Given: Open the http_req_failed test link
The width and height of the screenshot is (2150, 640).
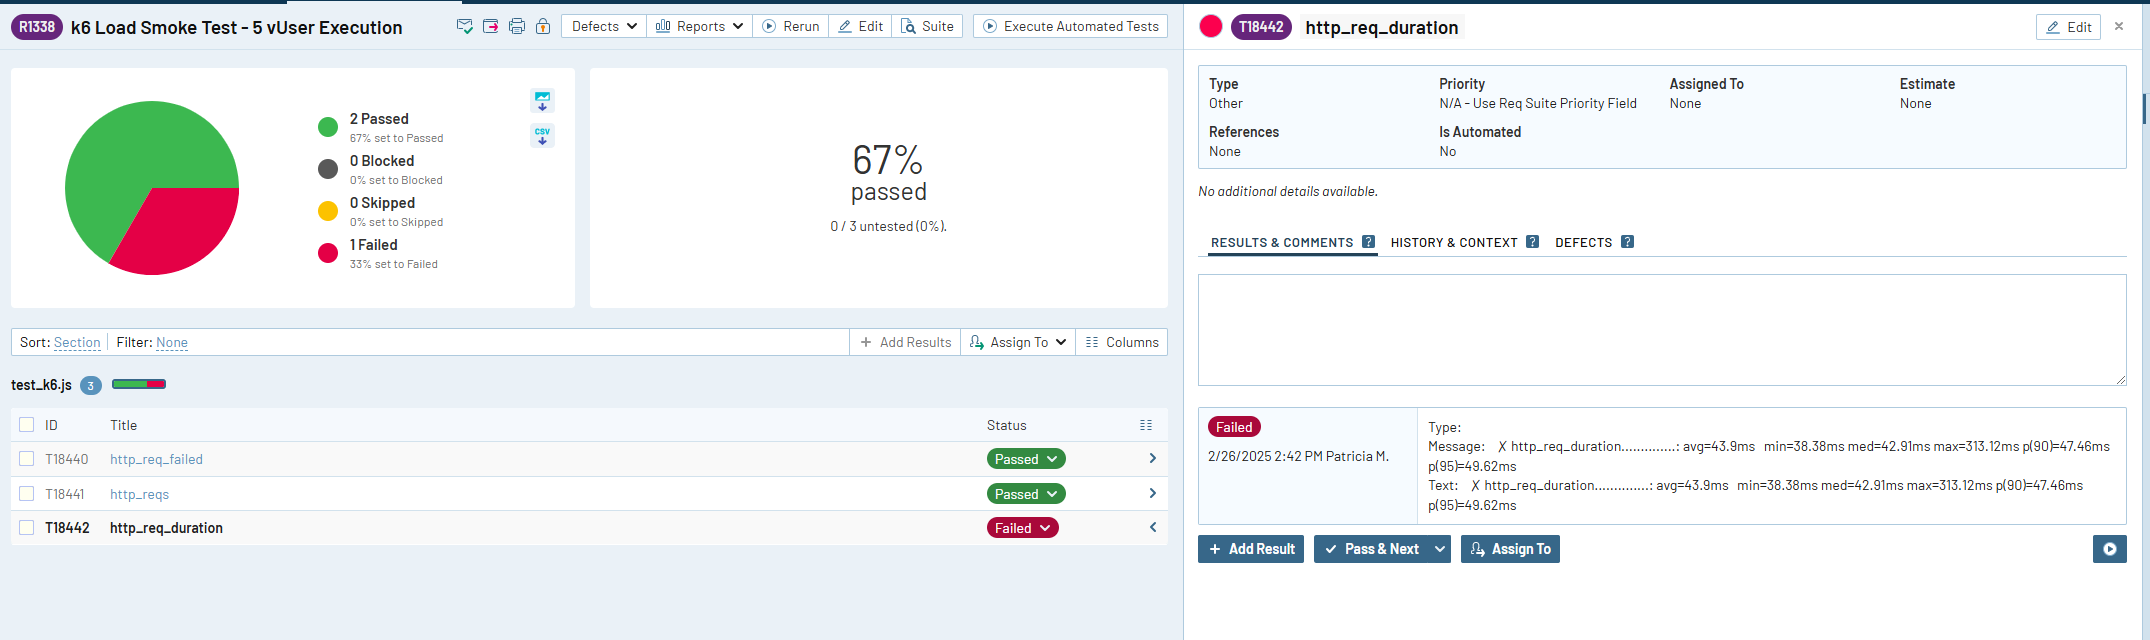Looking at the screenshot, I should (156, 460).
